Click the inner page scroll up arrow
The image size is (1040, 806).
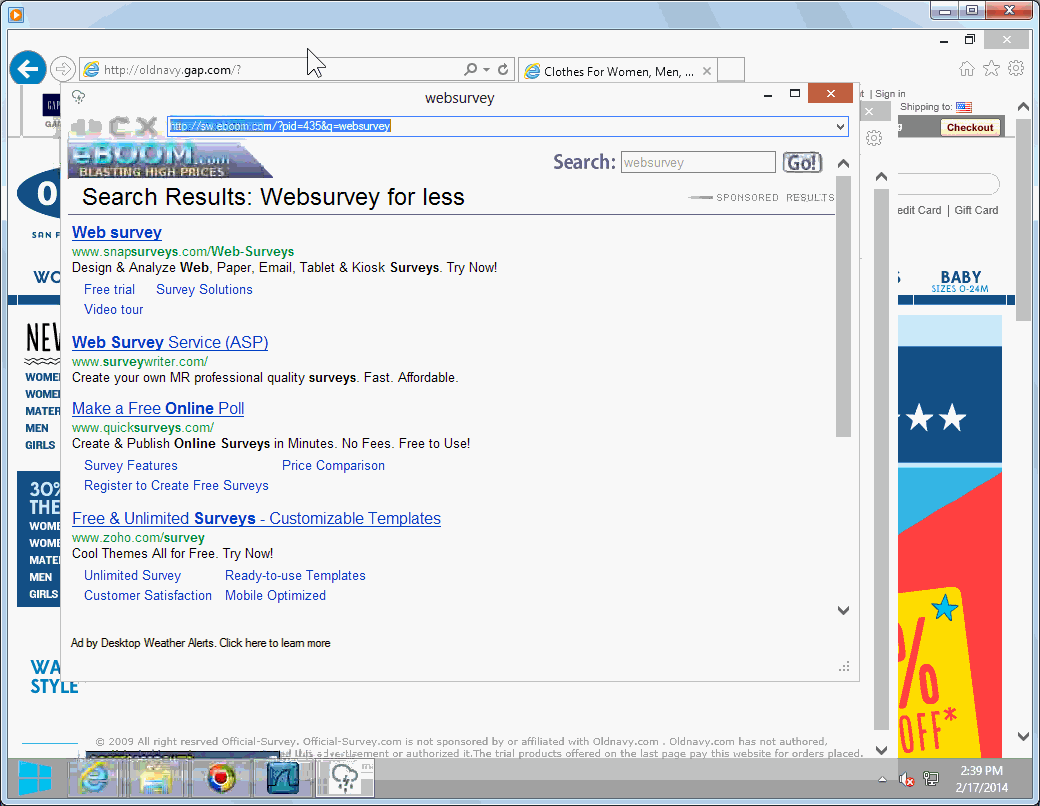point(881,176)
